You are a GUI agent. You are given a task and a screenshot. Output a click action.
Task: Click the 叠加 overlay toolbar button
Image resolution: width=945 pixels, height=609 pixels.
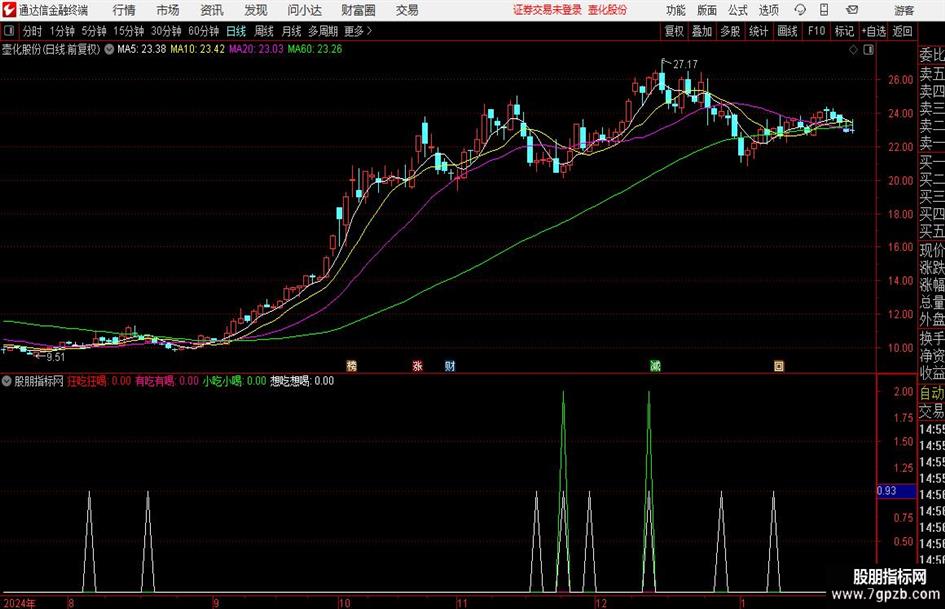(702, 31)
